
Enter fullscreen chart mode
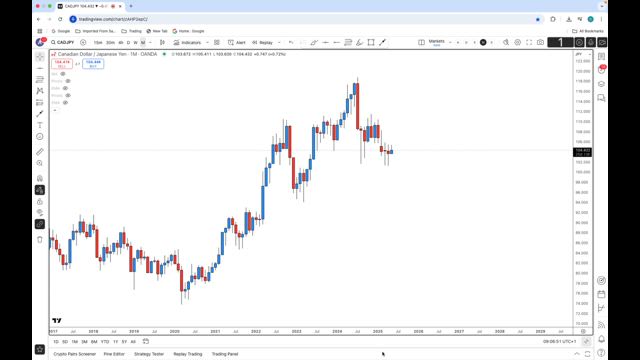click(529, 42)
